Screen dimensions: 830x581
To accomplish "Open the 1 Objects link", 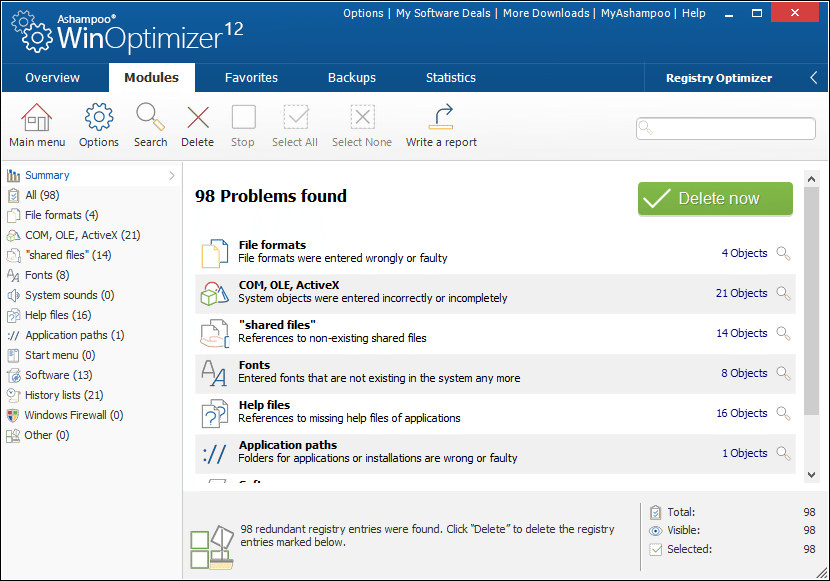I will click(x=744, y=453).
